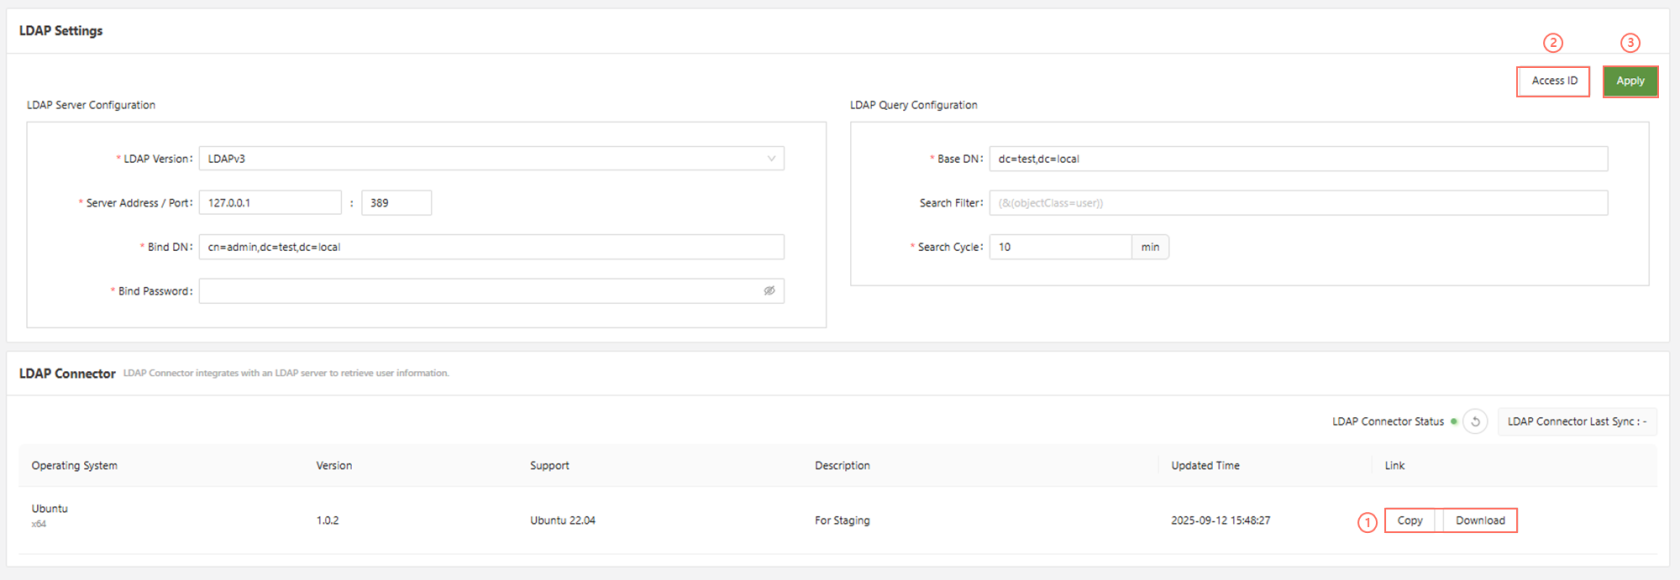Click the Operating System column header
Screen dimensions: 1680x580
pyautogui.click(x=74, y=466)
